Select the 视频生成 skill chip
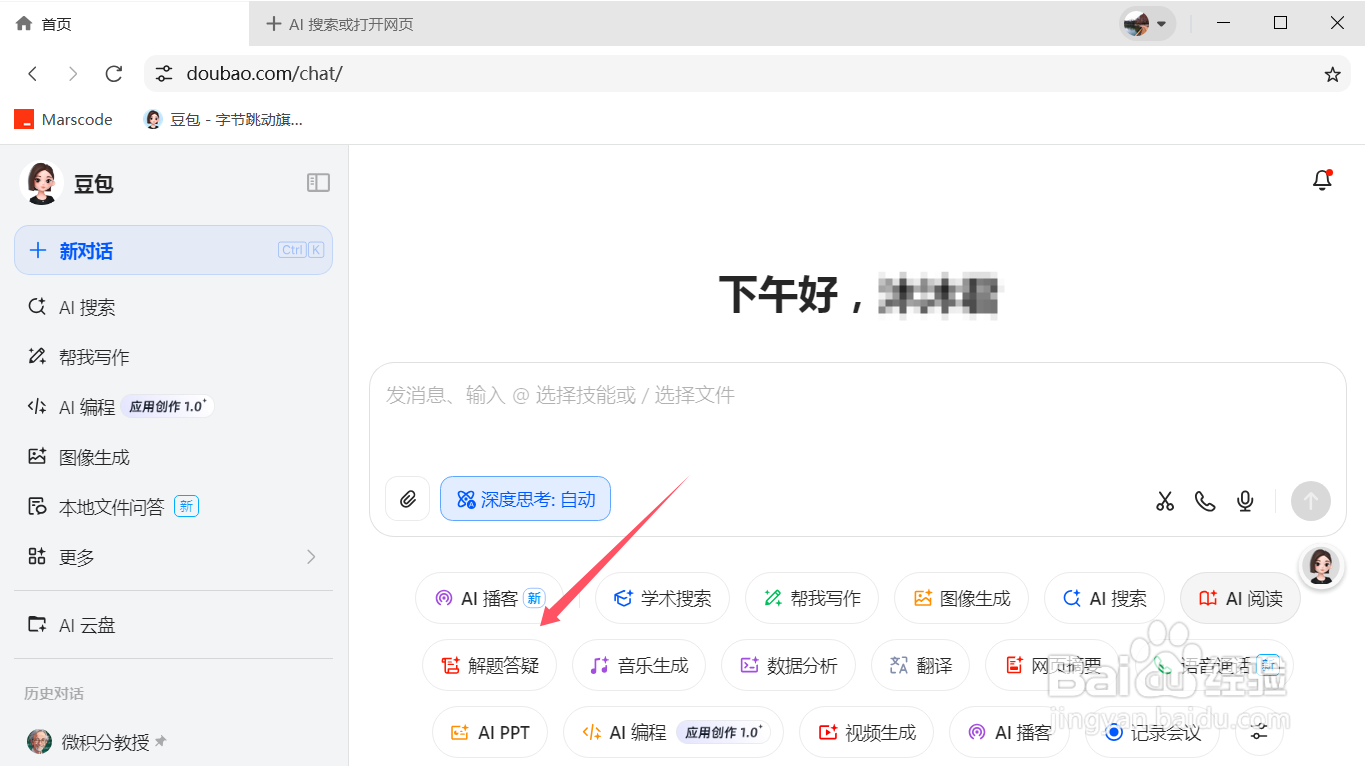Viewport: 1365px width, 766px height. [866, 732]
